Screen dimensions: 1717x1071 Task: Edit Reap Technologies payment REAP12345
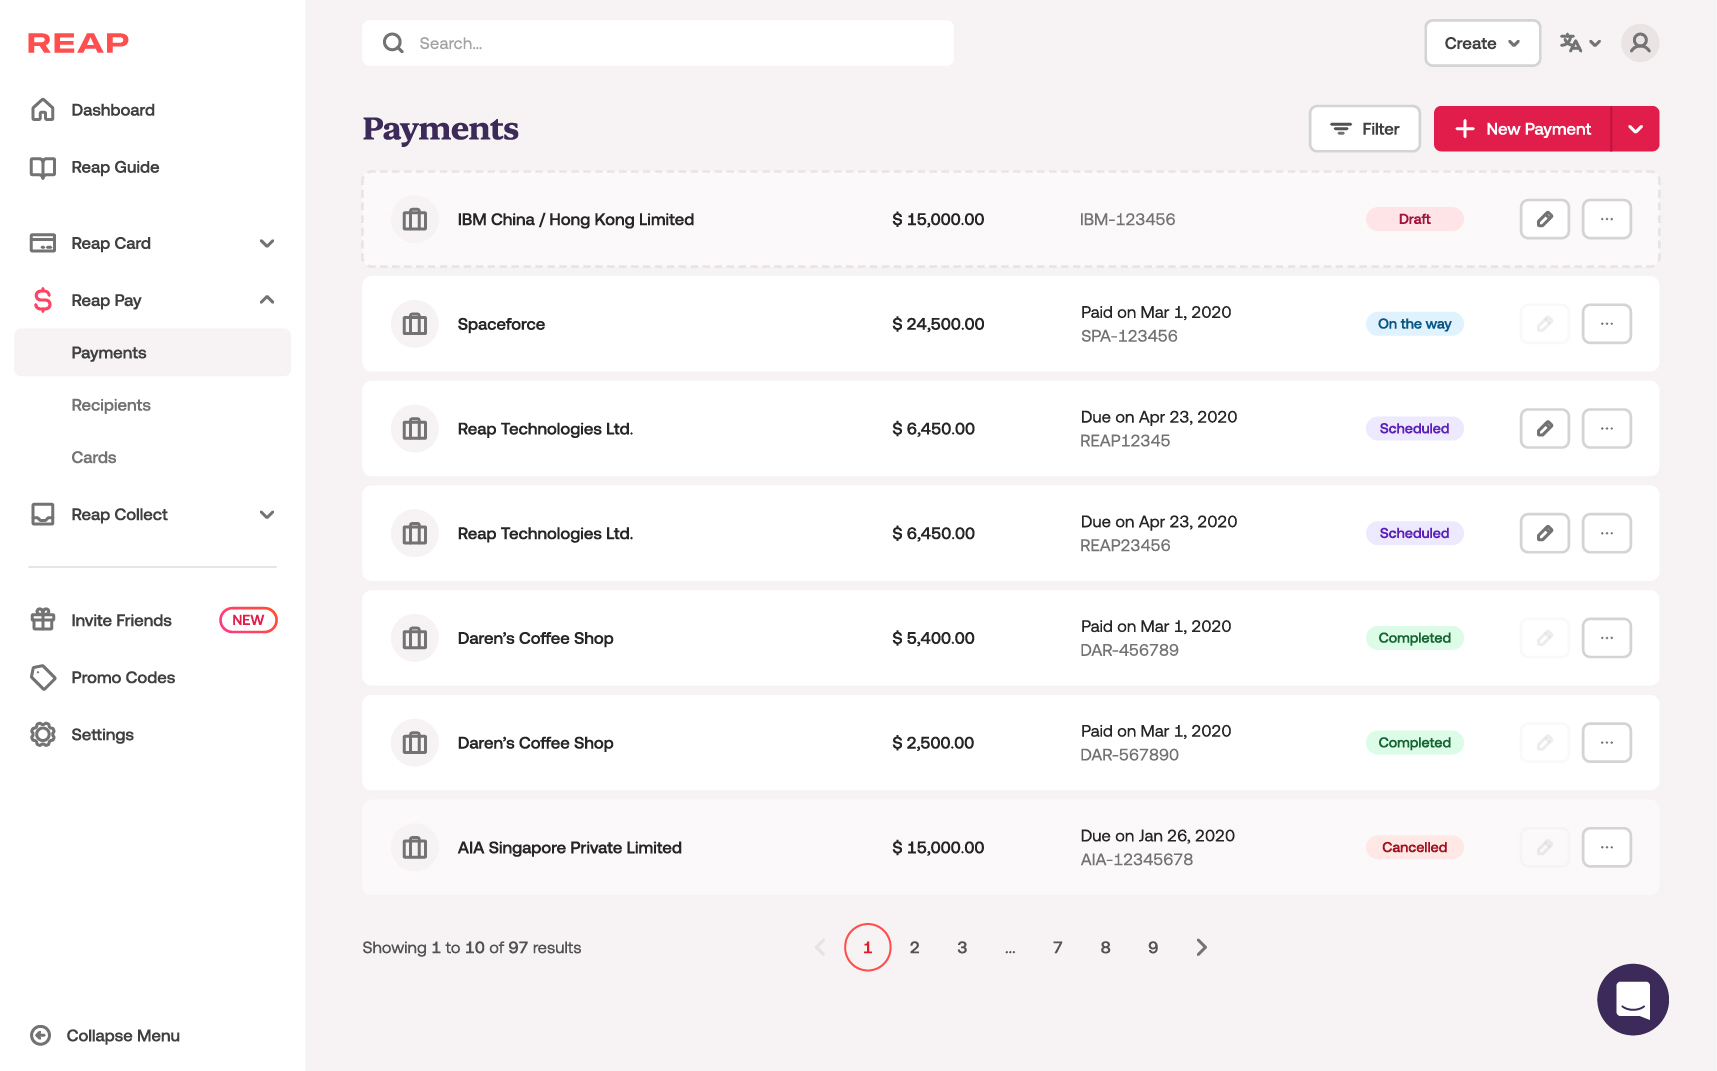pos(1544,428)
